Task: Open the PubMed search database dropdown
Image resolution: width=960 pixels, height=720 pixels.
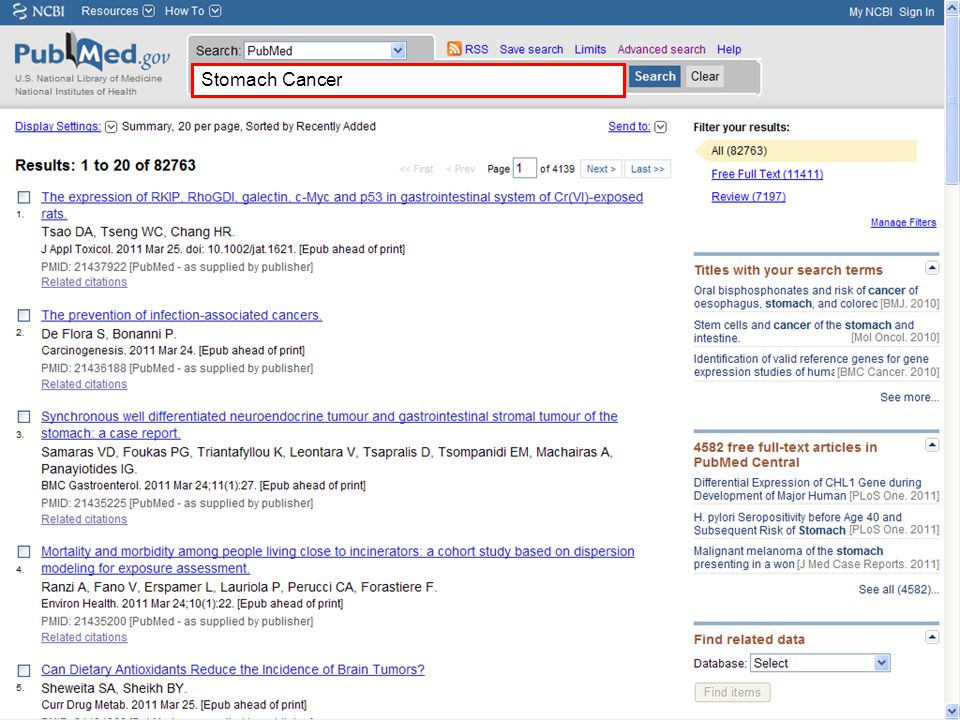Action: tap(325, 50)
